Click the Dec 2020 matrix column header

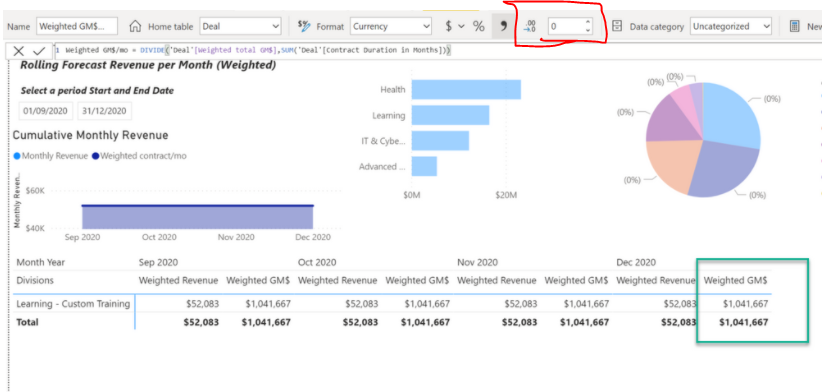(636, 262)
